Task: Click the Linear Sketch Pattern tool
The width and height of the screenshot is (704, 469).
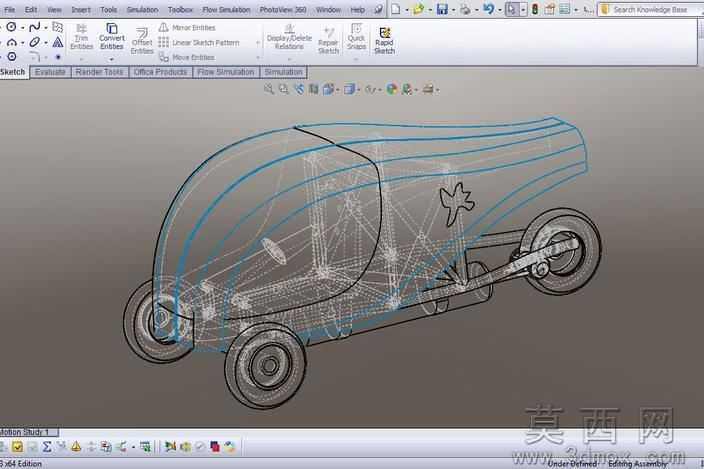Action: pos(199,43)
